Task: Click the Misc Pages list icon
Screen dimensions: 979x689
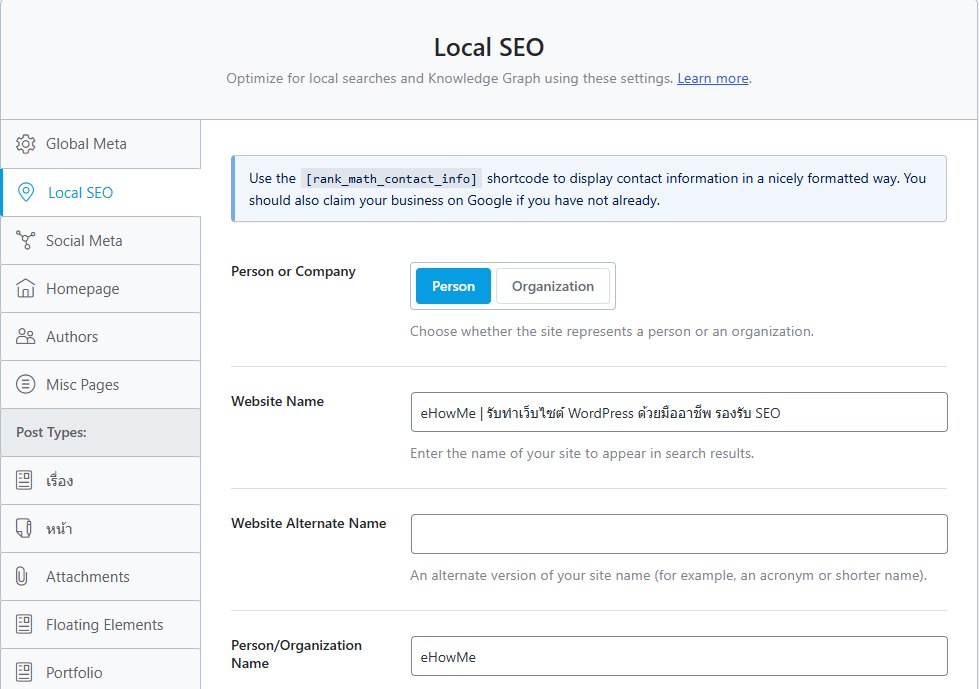Action: click(x=26, y=384)
